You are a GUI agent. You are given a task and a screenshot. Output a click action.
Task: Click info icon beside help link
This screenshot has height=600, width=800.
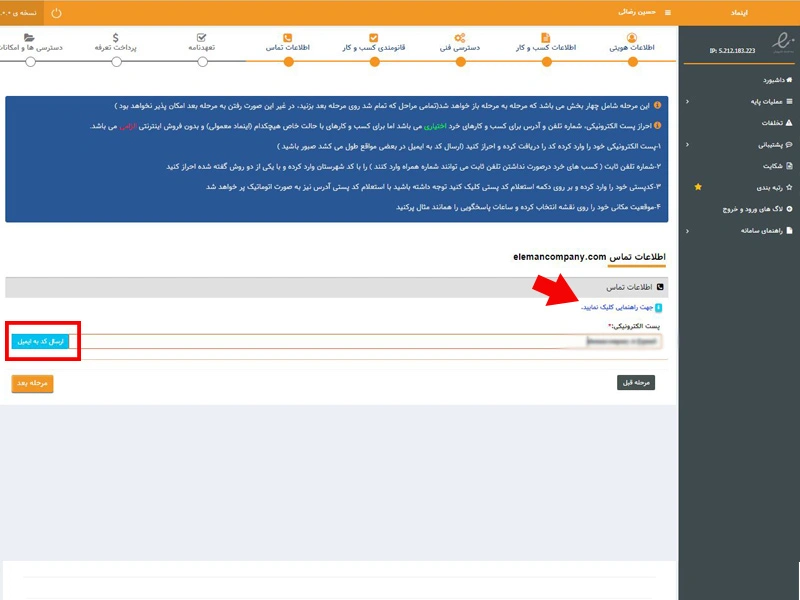click(x=658, y=307)
